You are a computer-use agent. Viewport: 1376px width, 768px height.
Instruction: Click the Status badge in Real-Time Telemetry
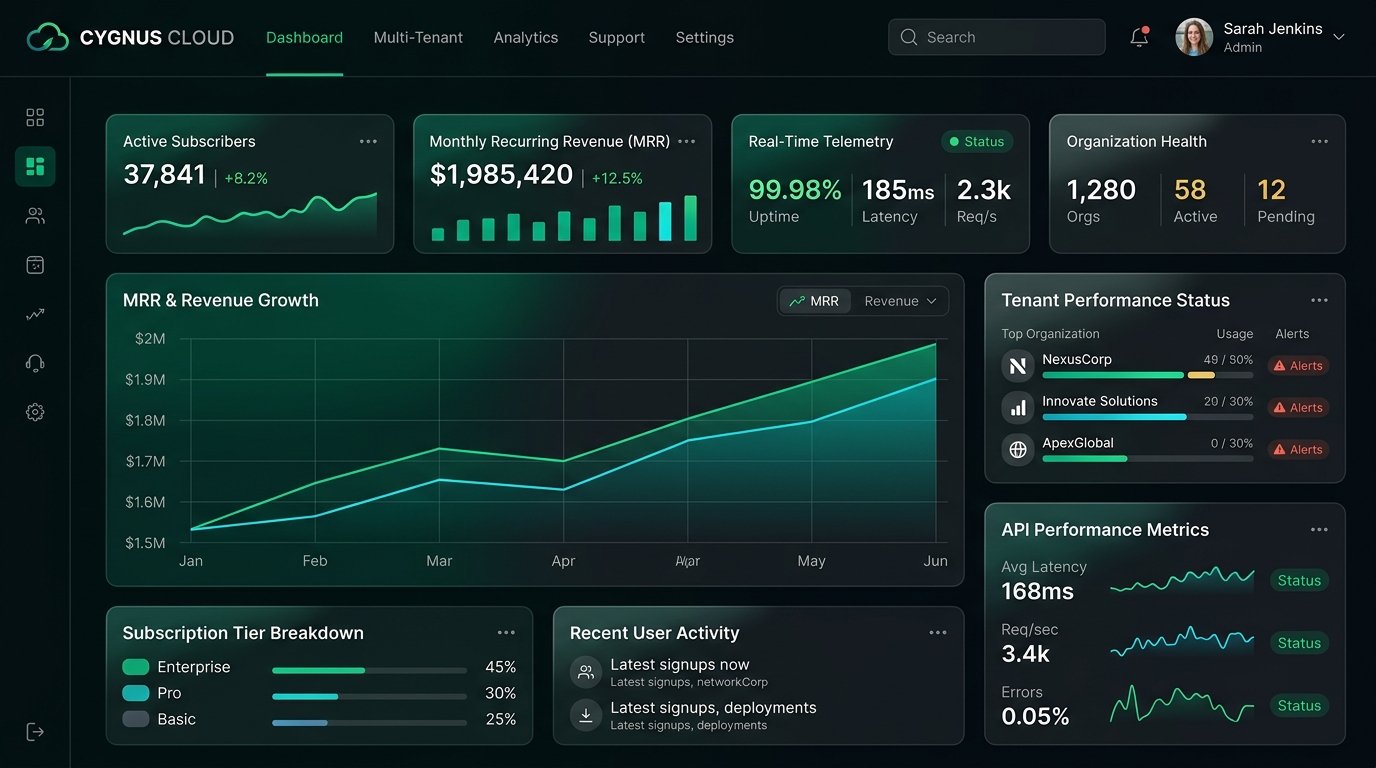pyautogui.click(x=977, y=142)
